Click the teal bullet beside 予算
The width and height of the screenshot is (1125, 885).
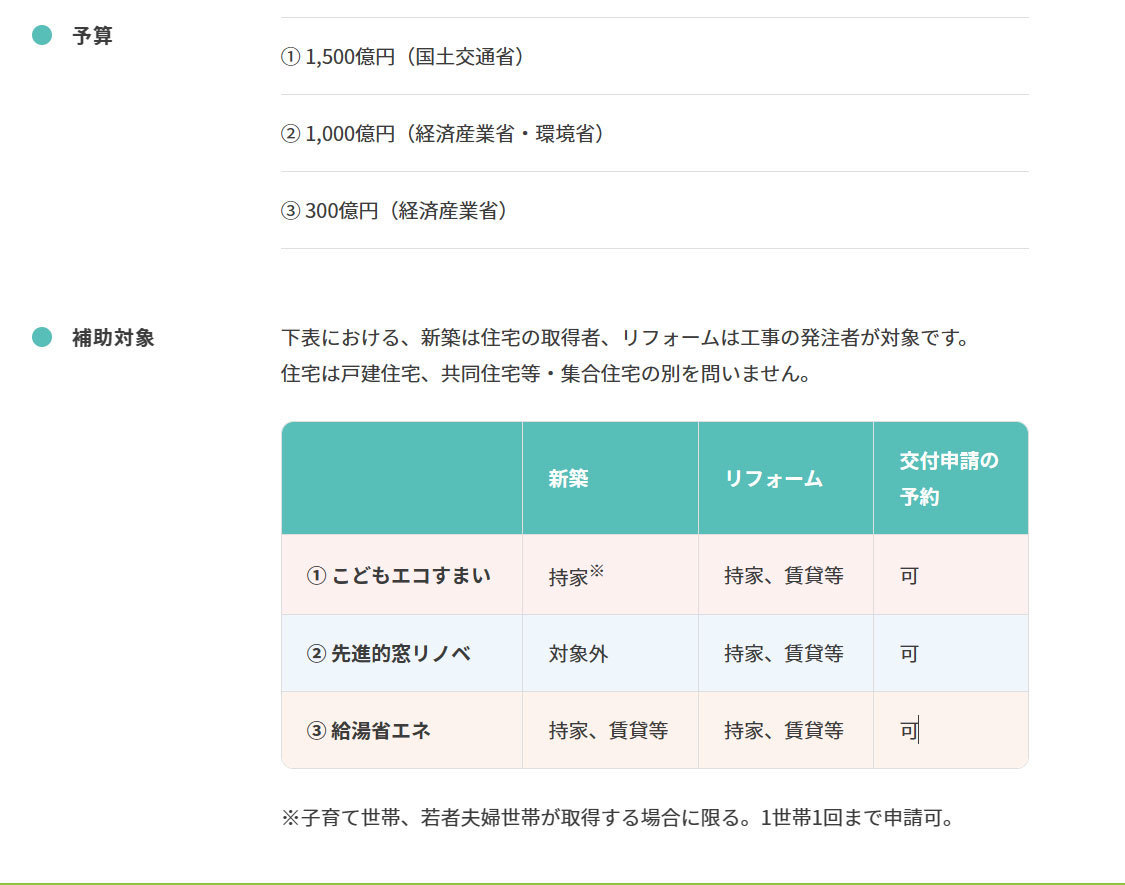[42, 34]
